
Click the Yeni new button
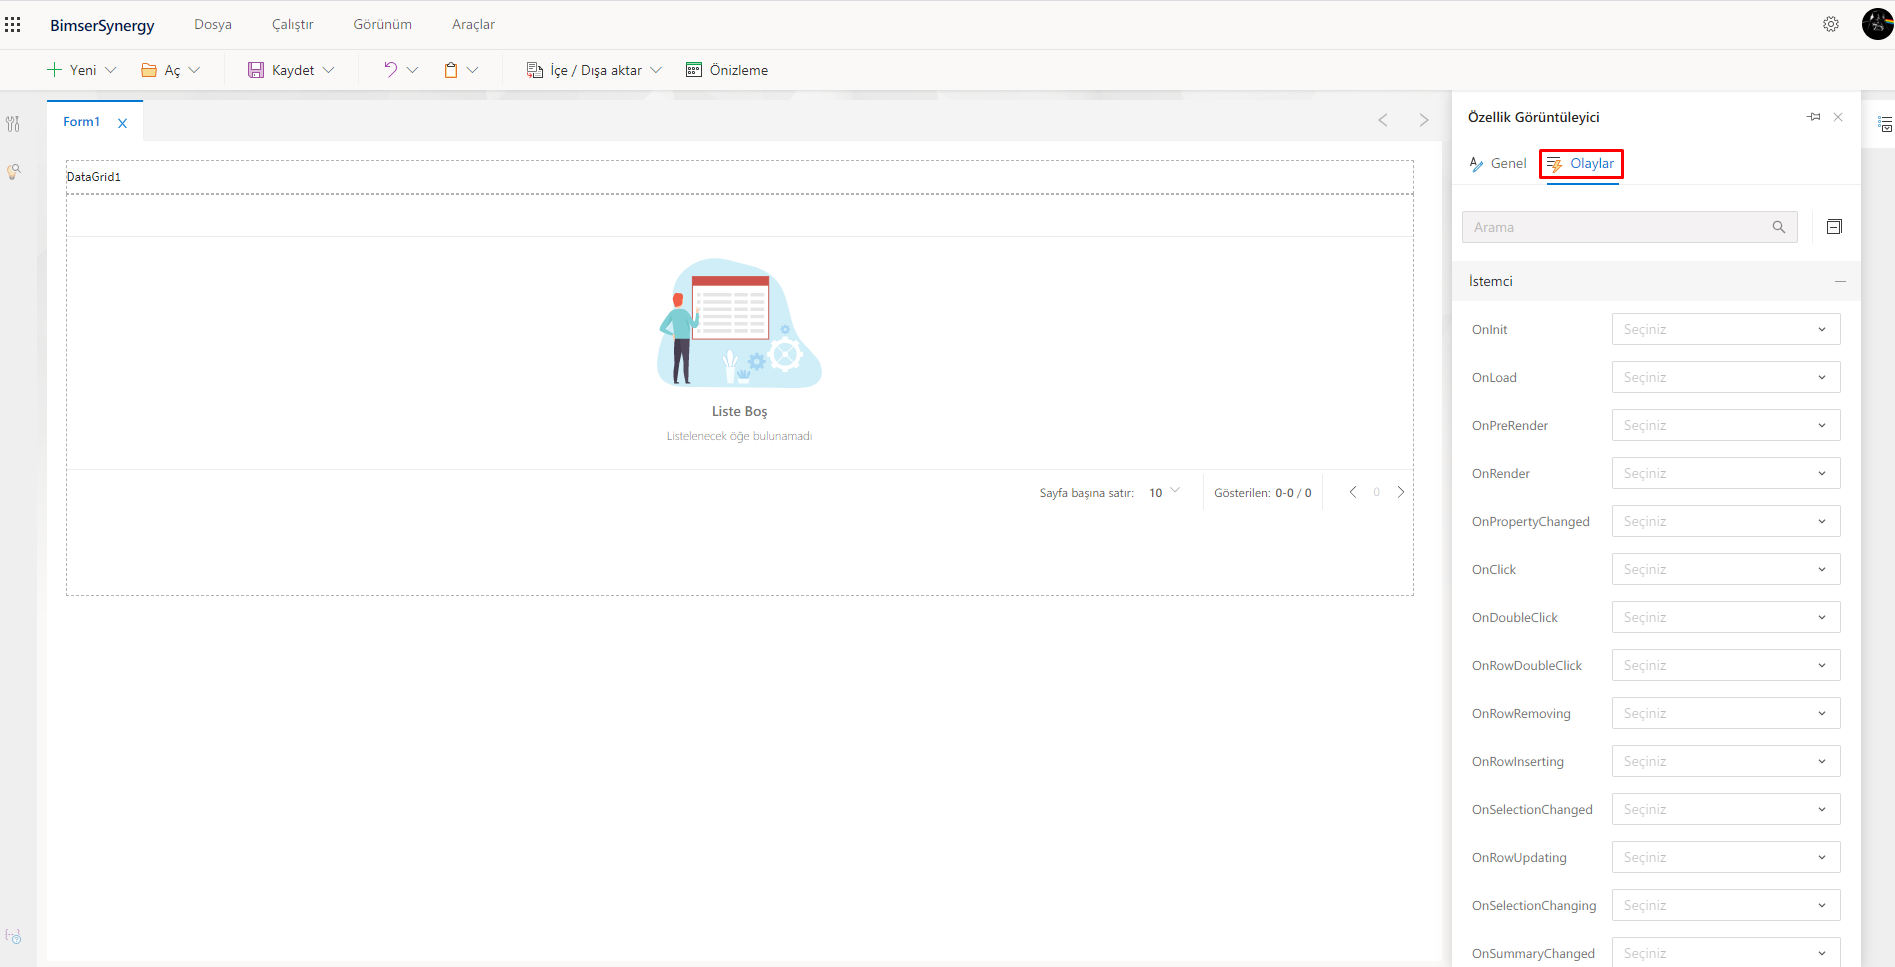(x=72, y=70)
